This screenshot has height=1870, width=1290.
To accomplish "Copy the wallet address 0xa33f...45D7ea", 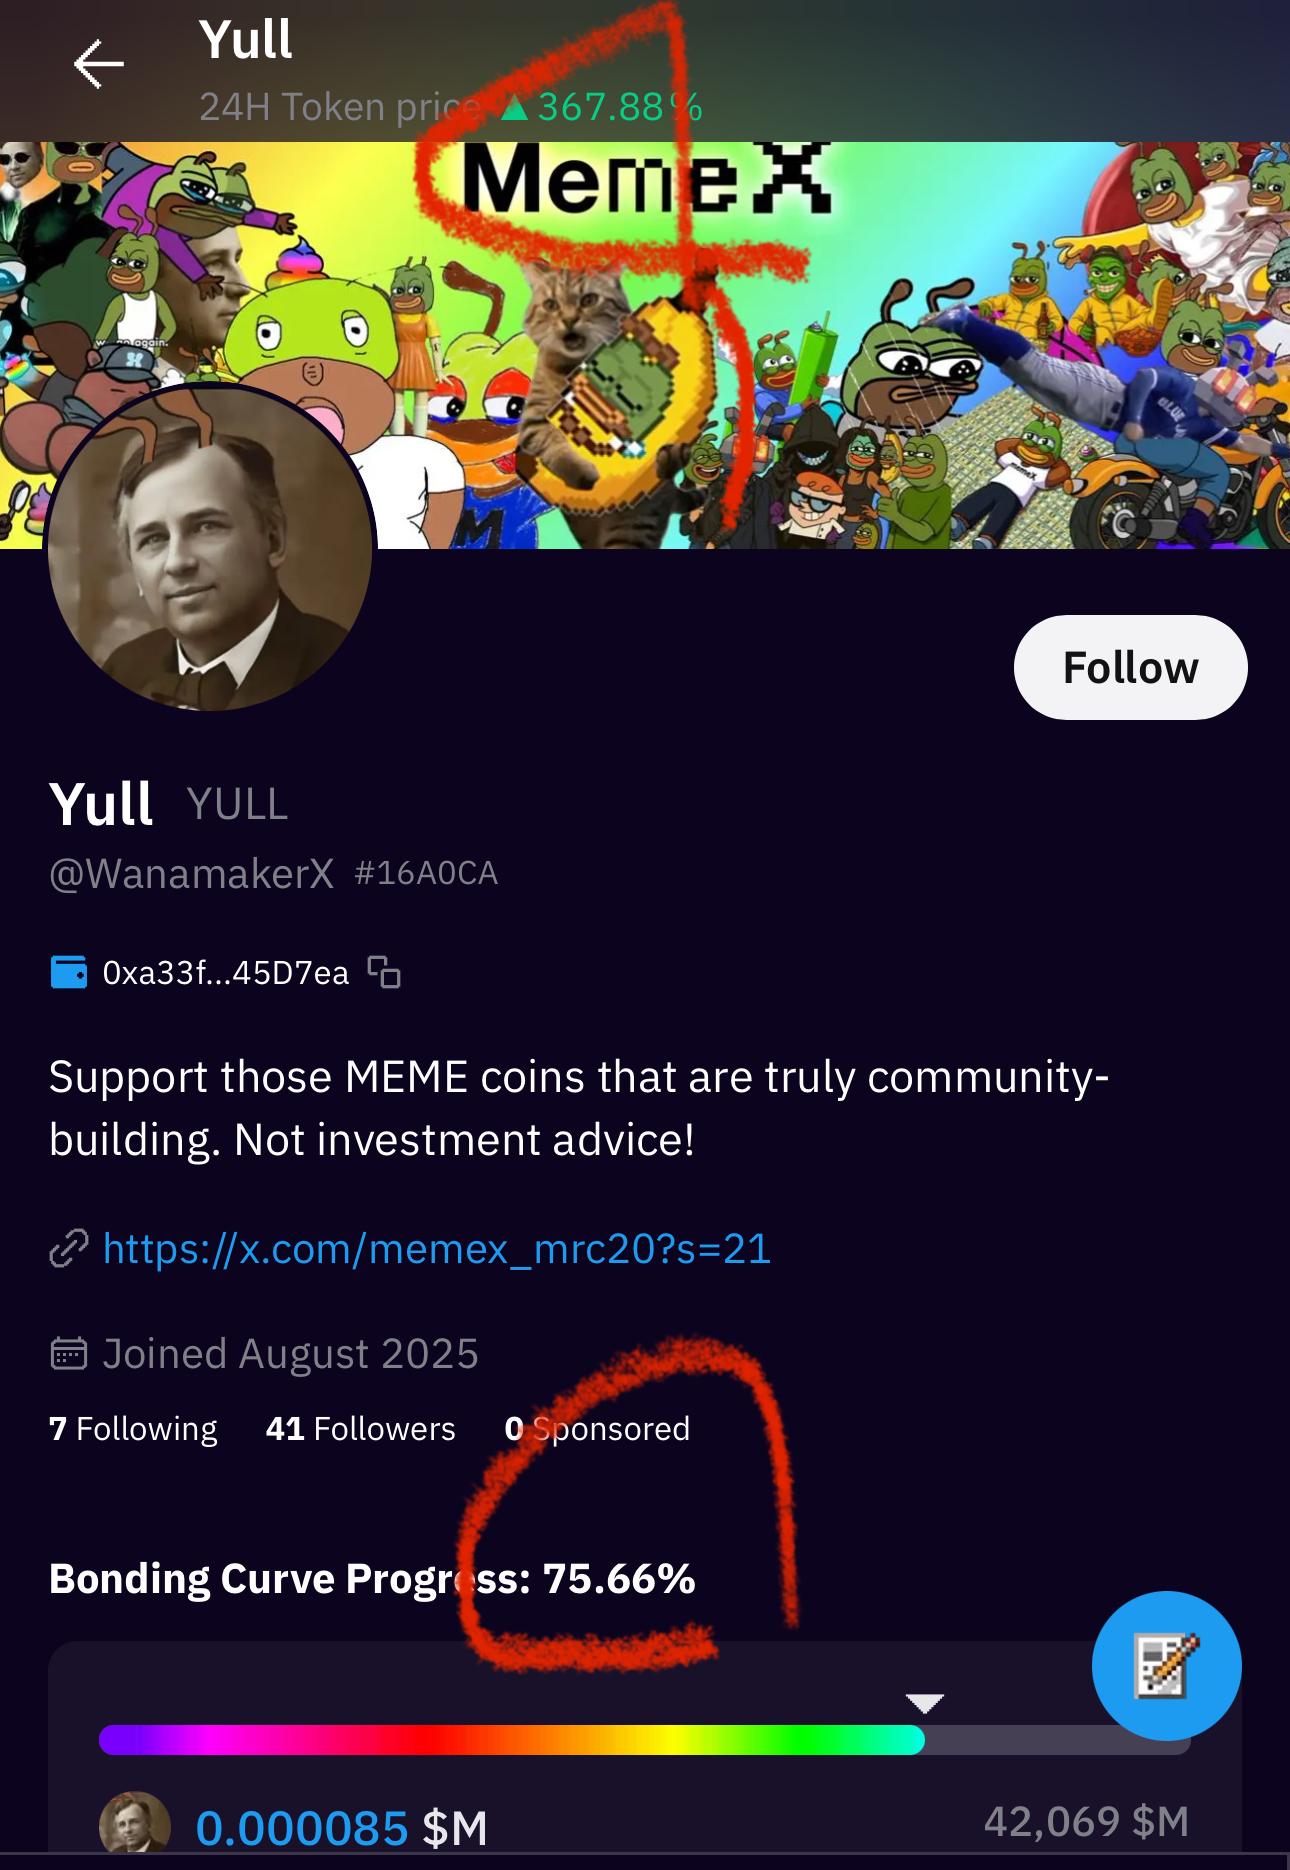I will 384,972.
